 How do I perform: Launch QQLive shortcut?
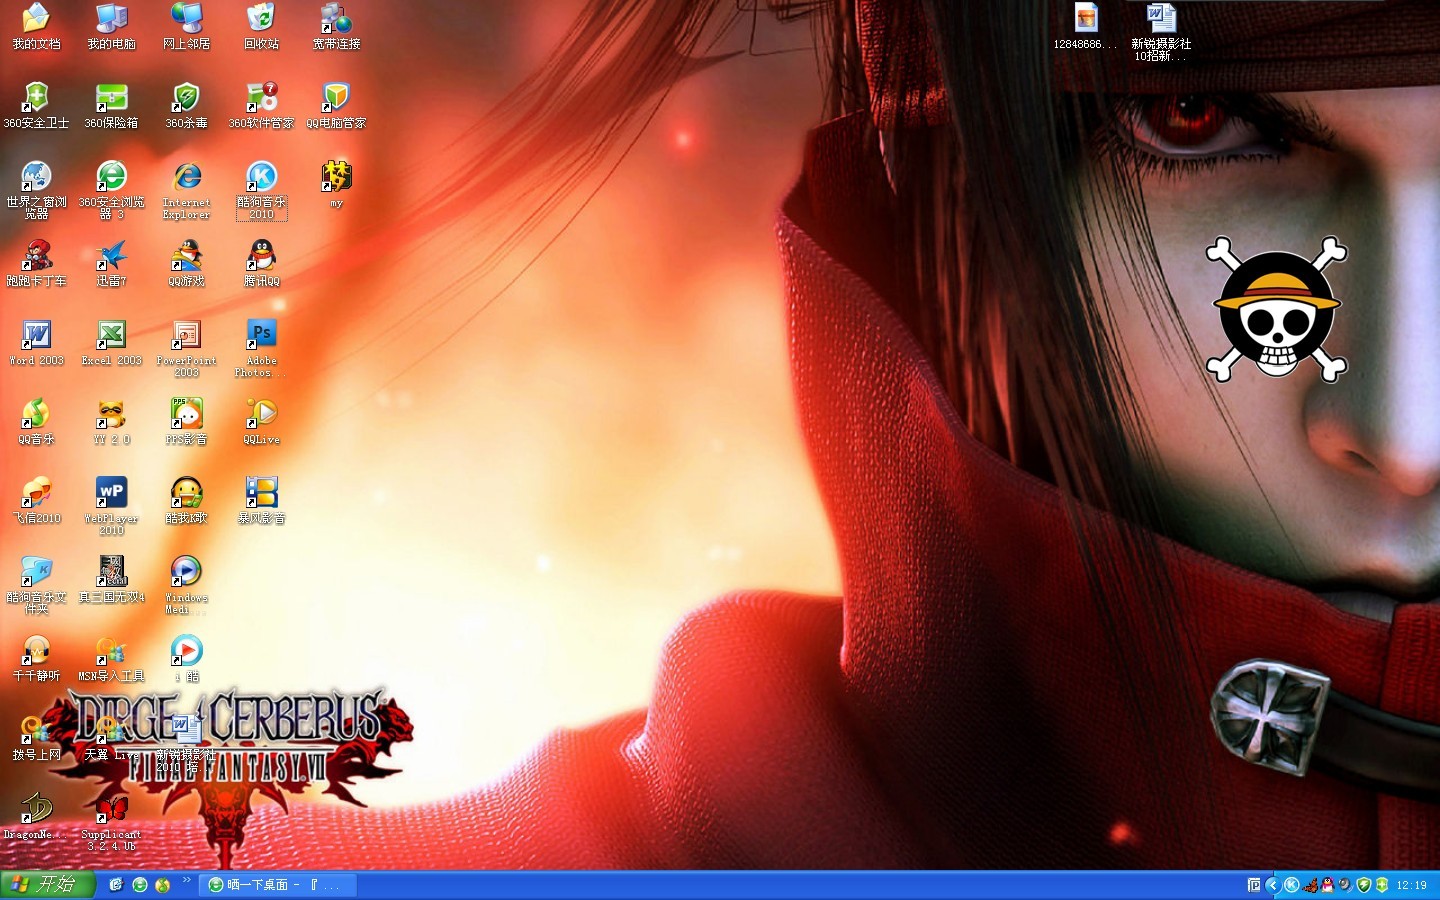point(261,421)
